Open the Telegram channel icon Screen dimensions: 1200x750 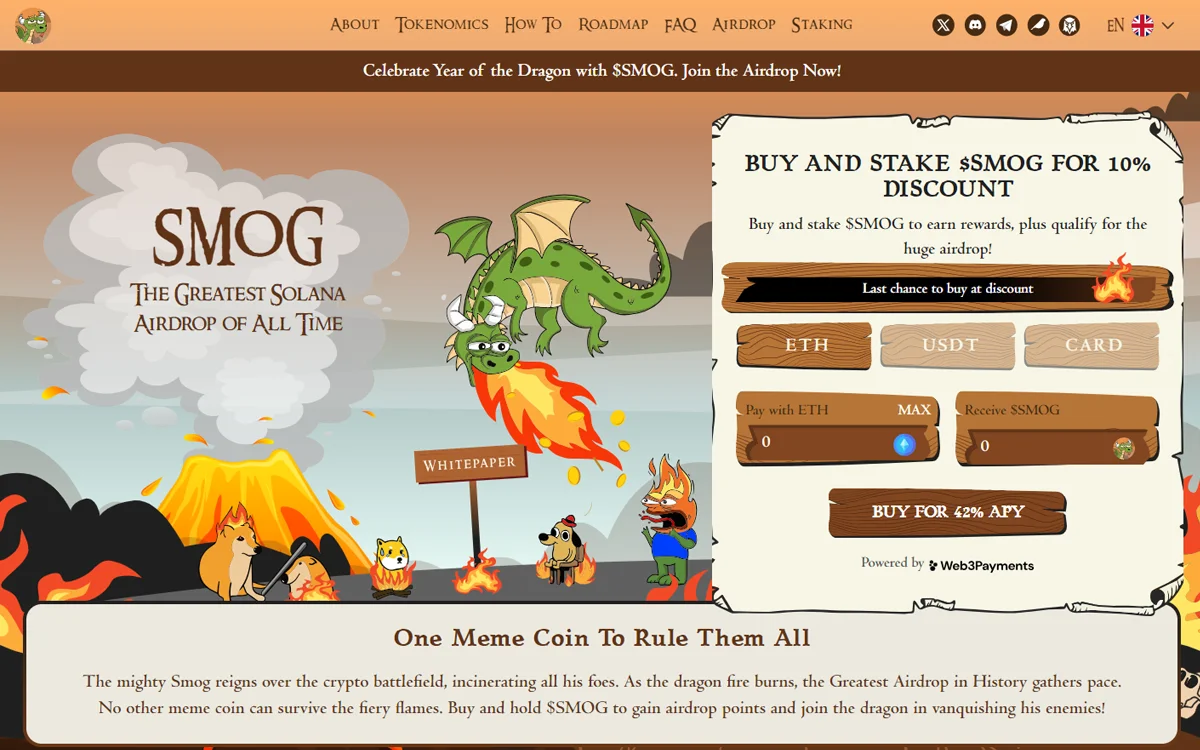[x=1007, y=25]
